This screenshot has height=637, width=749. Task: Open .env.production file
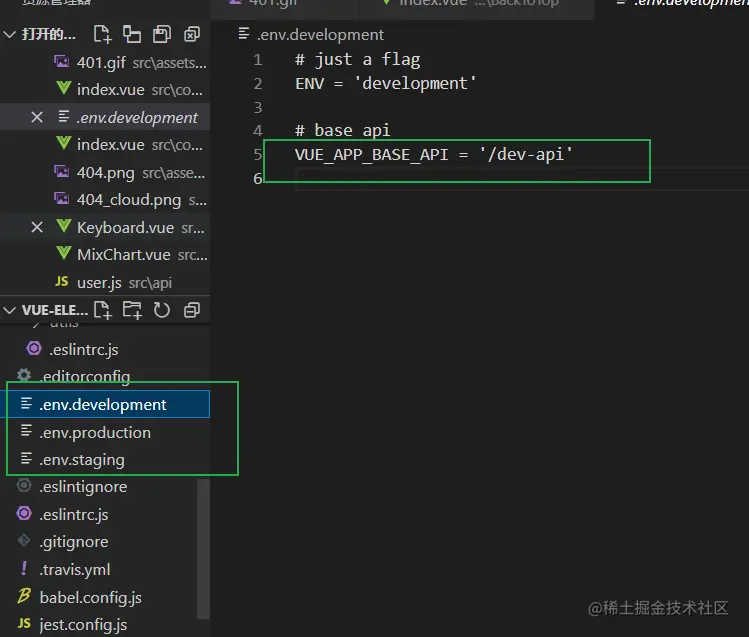point(105,432)
